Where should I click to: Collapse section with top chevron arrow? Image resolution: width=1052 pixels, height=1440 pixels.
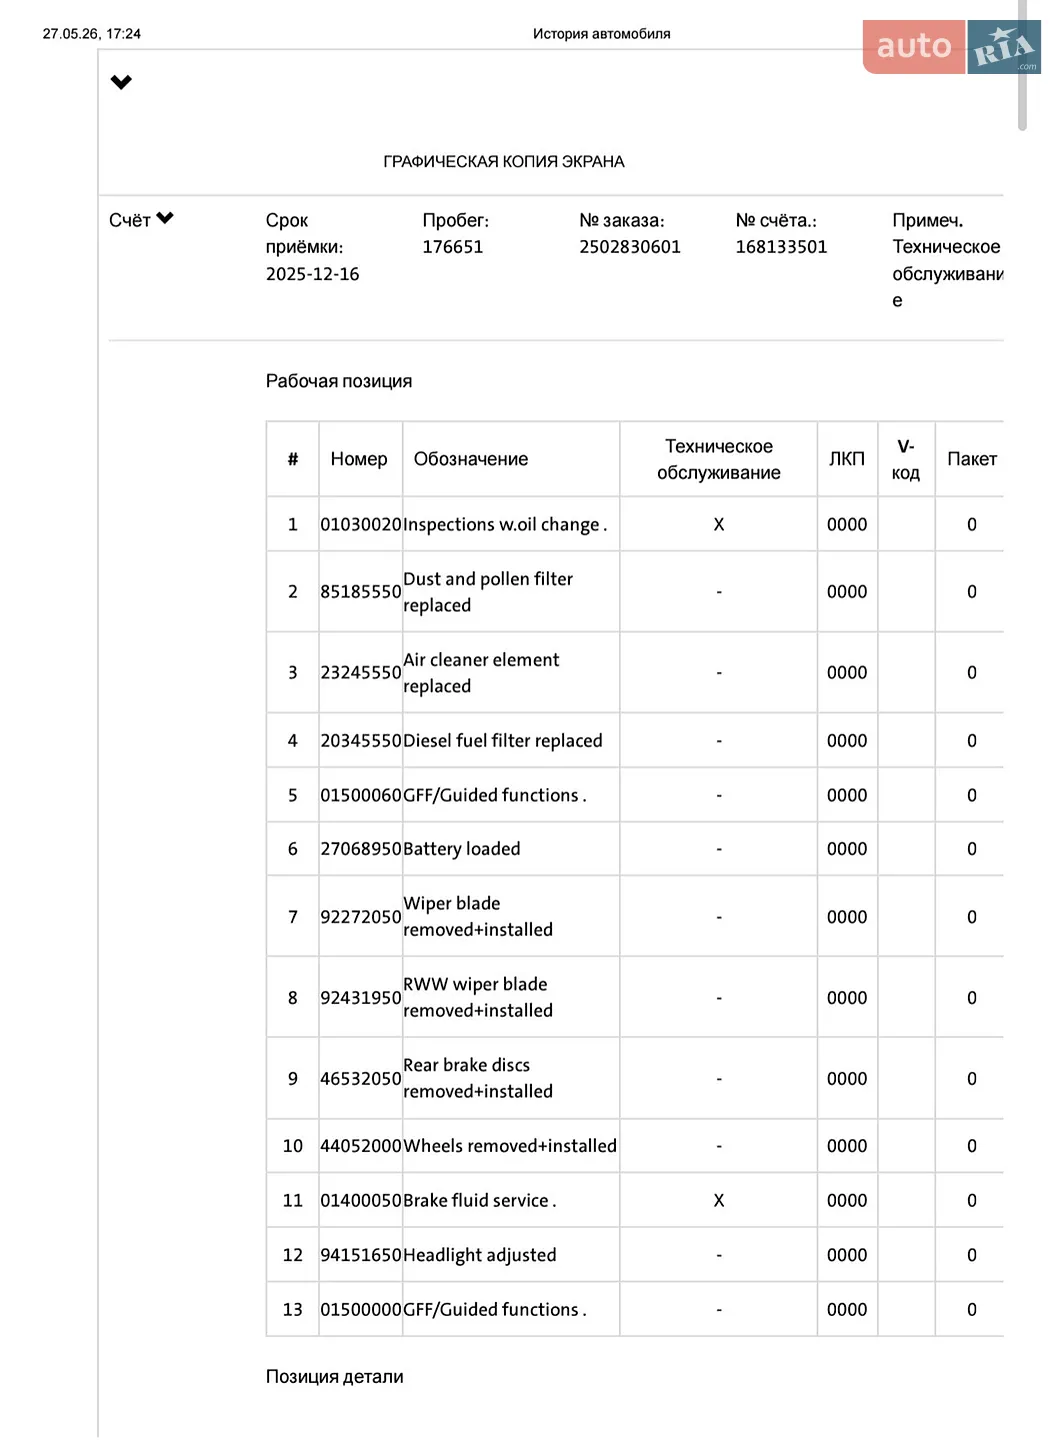tap(121, 82)
